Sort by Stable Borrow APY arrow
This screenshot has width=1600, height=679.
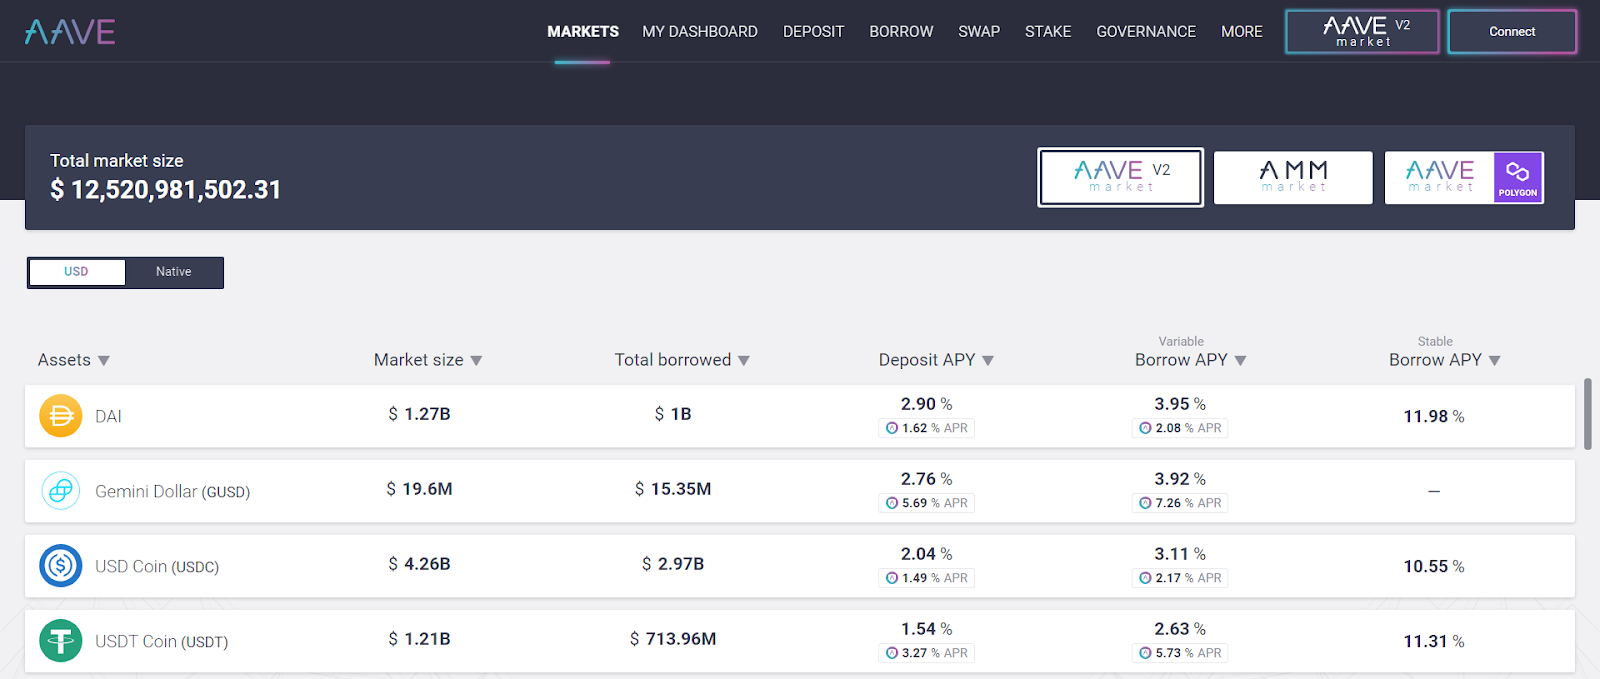[x=1494, y=361]
